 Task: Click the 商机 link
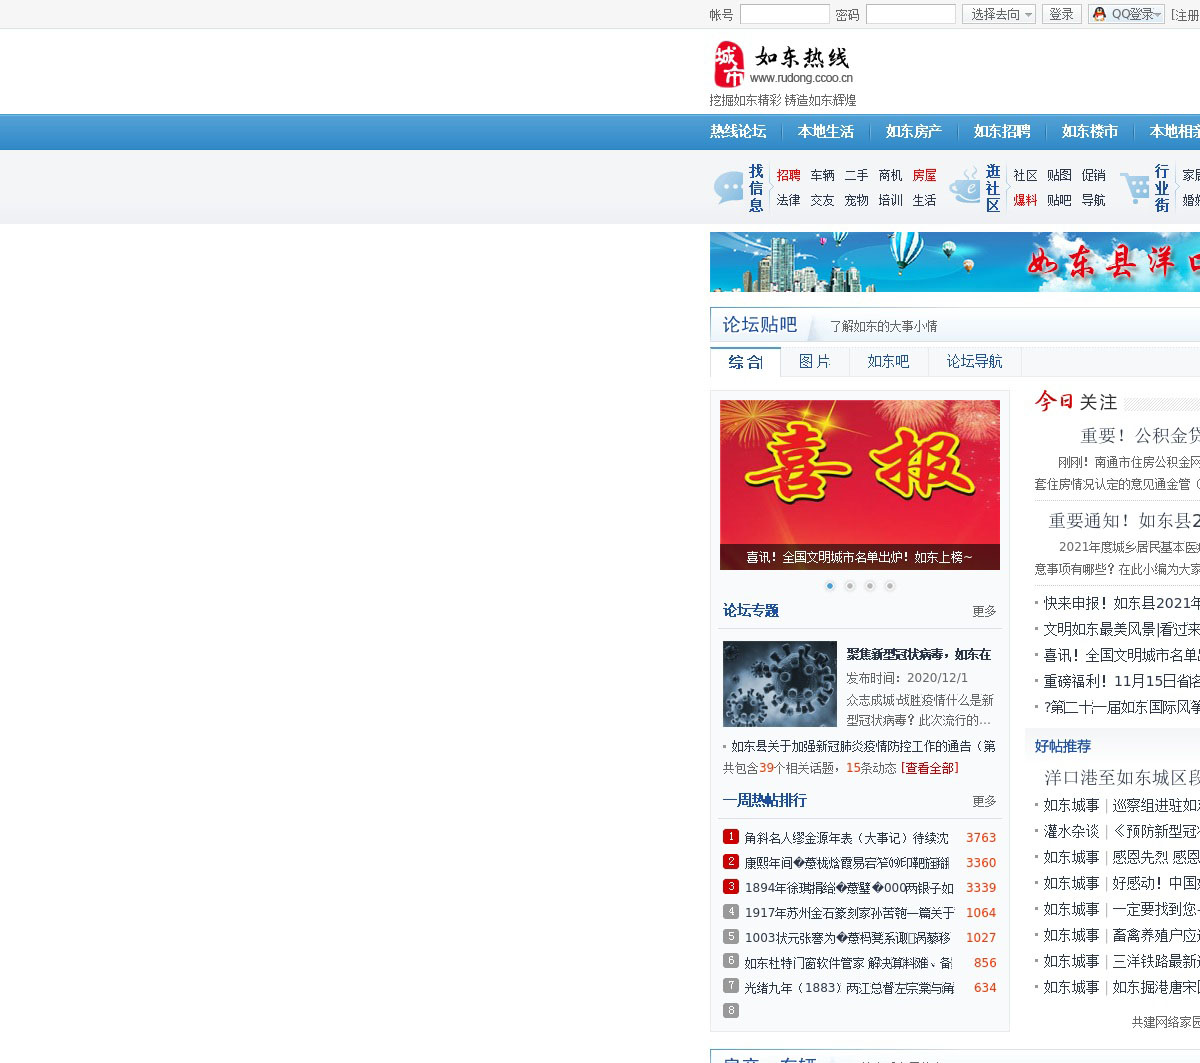[891, 175]
